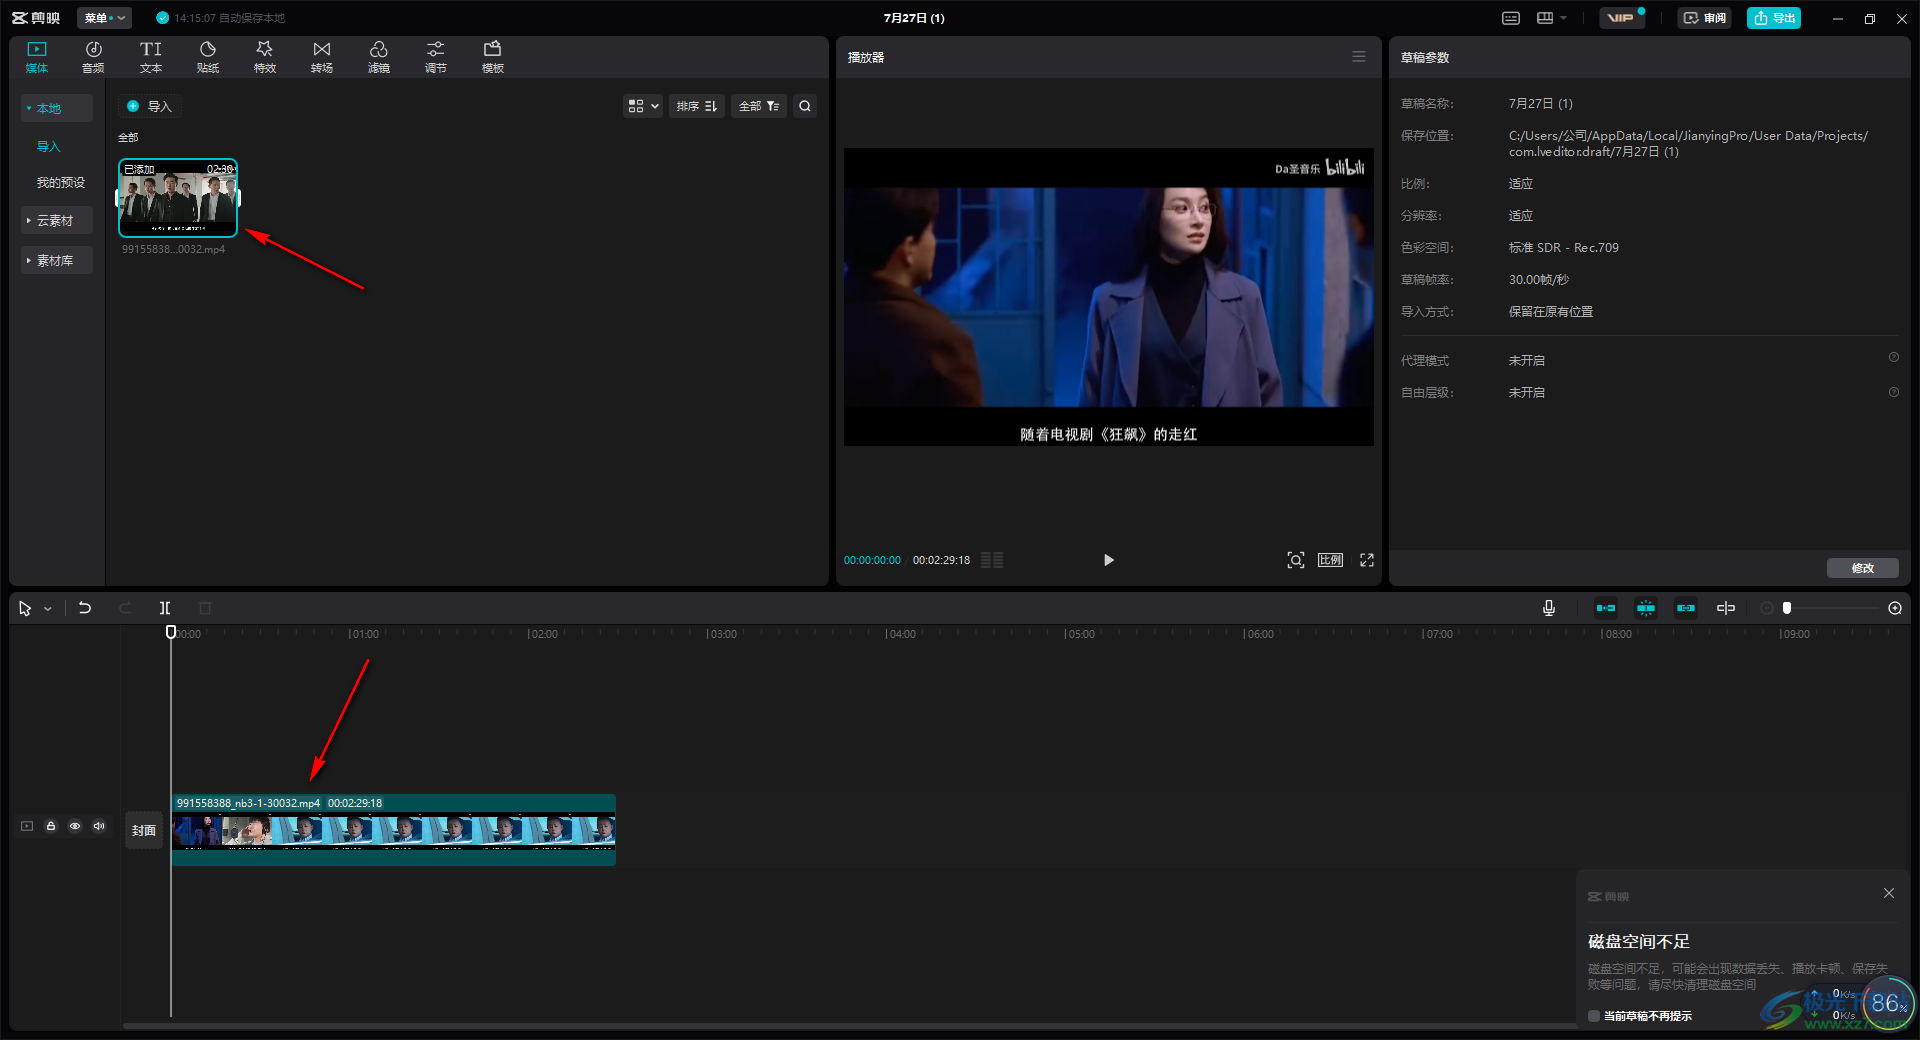Screen dimensions: 1920x1040
Task: Open the 媒体 (Media) tab
Action: (x=37, y=57)
